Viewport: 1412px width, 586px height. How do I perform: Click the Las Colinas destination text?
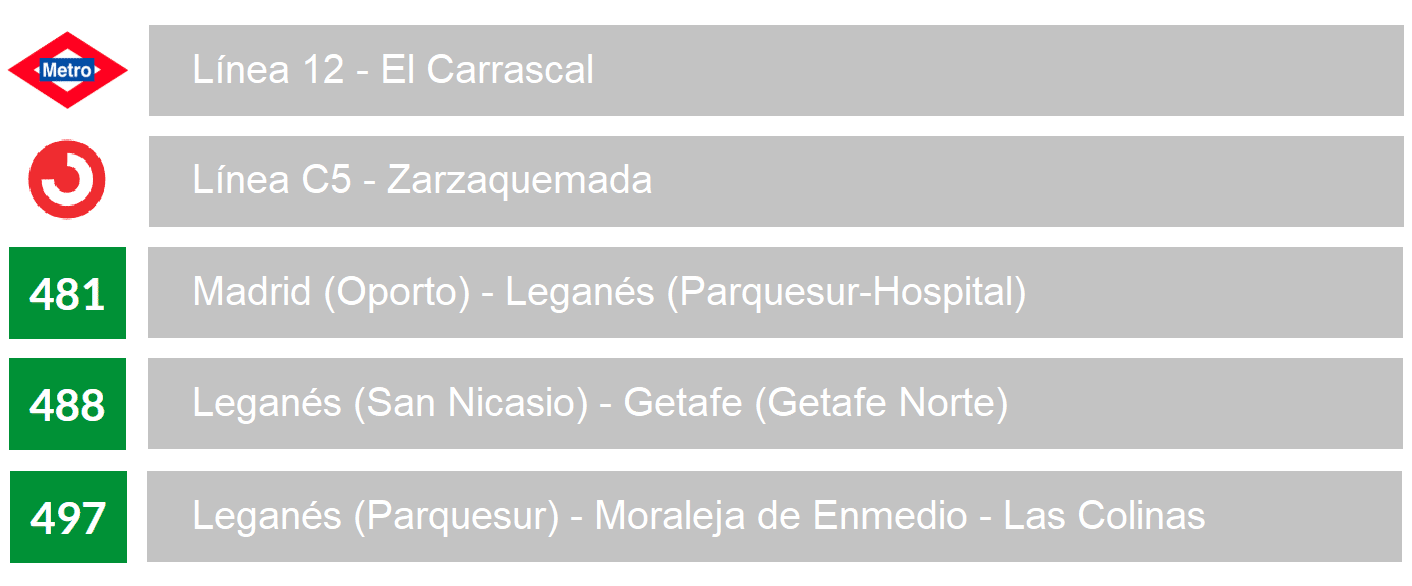click(1104, 516)
